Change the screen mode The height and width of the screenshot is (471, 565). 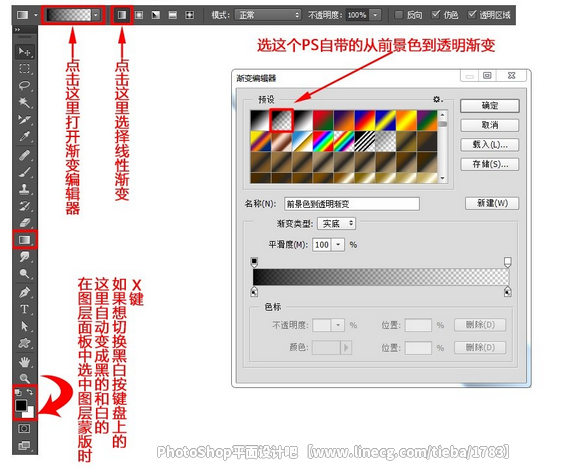[24, 445]
